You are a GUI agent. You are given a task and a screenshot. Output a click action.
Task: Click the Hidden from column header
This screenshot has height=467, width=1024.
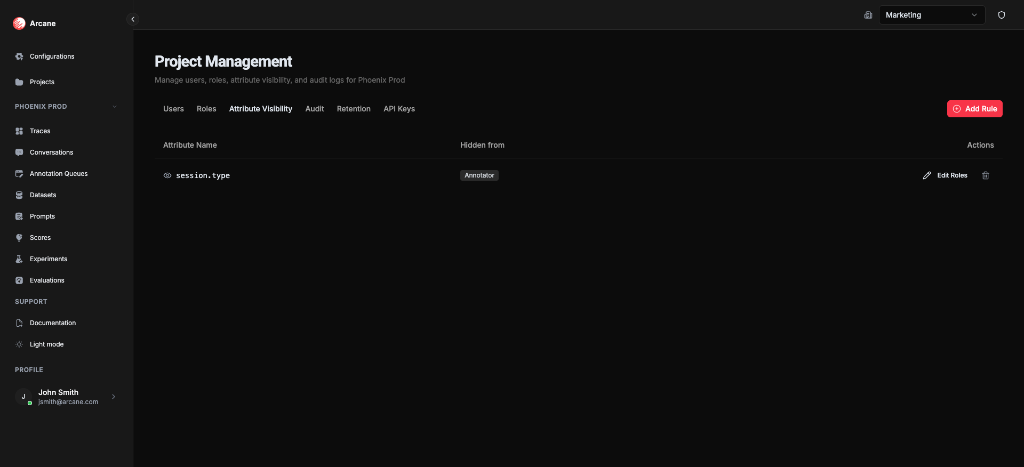click(x=482, y=145)
